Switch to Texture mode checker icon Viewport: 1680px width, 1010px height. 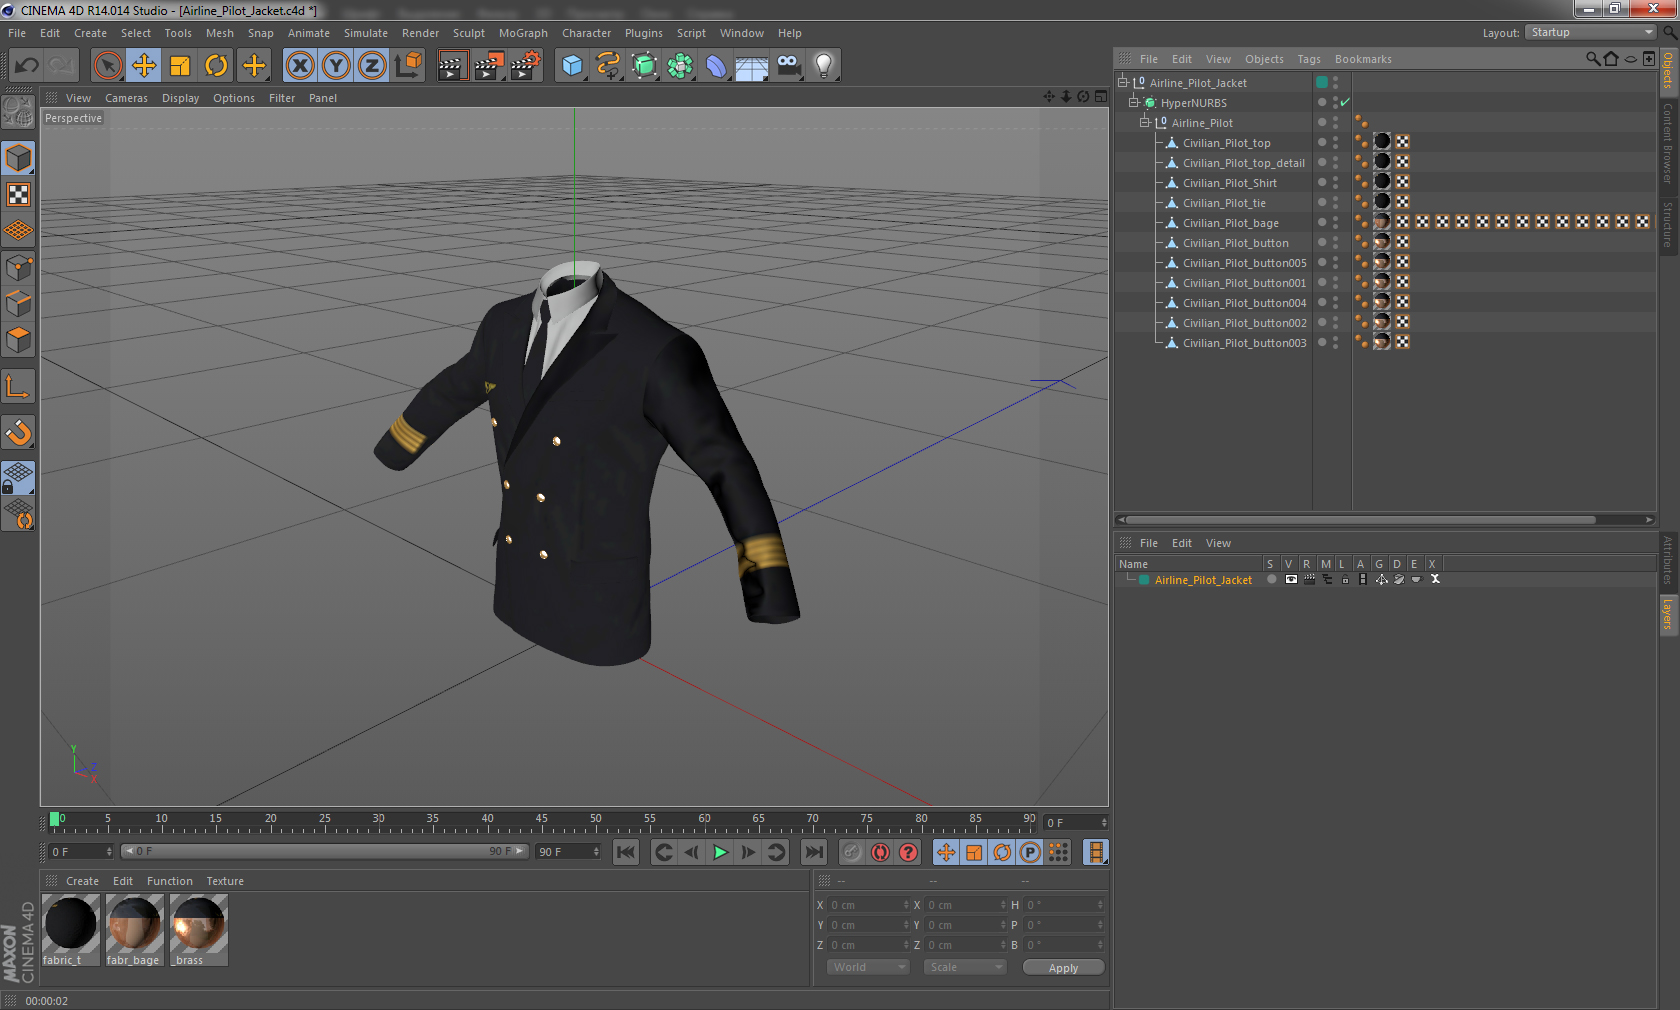pos(18,194)
